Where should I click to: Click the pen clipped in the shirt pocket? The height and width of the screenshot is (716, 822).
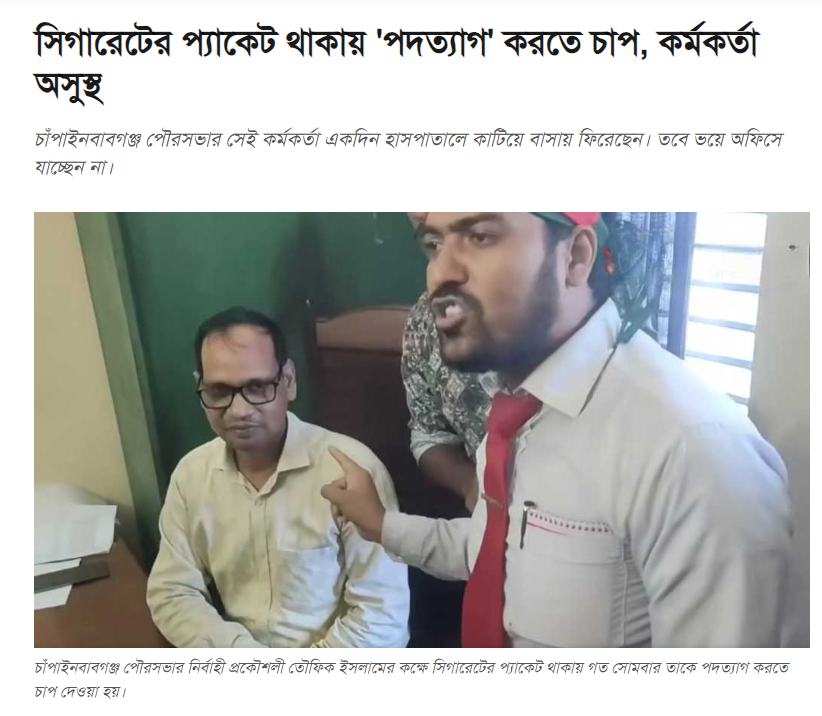coord(526,524)
